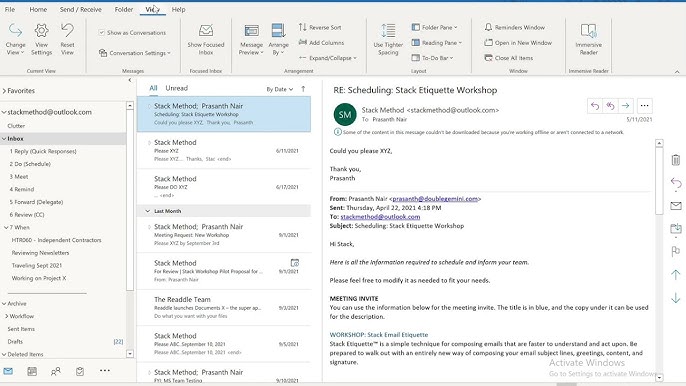
Task: Click the prasanth@doublegemini.com email link
Action: pyautogui.click(x=435, y=199)
